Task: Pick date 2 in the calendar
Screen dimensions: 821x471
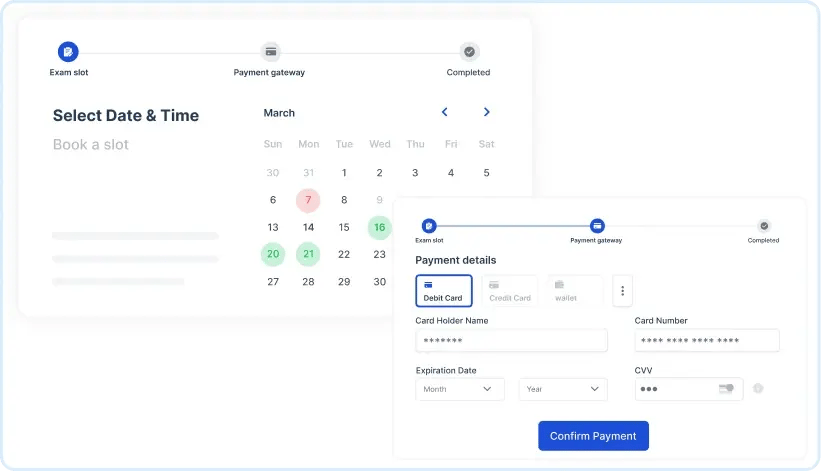Action: pyautogui.click(x=380, y=173)
